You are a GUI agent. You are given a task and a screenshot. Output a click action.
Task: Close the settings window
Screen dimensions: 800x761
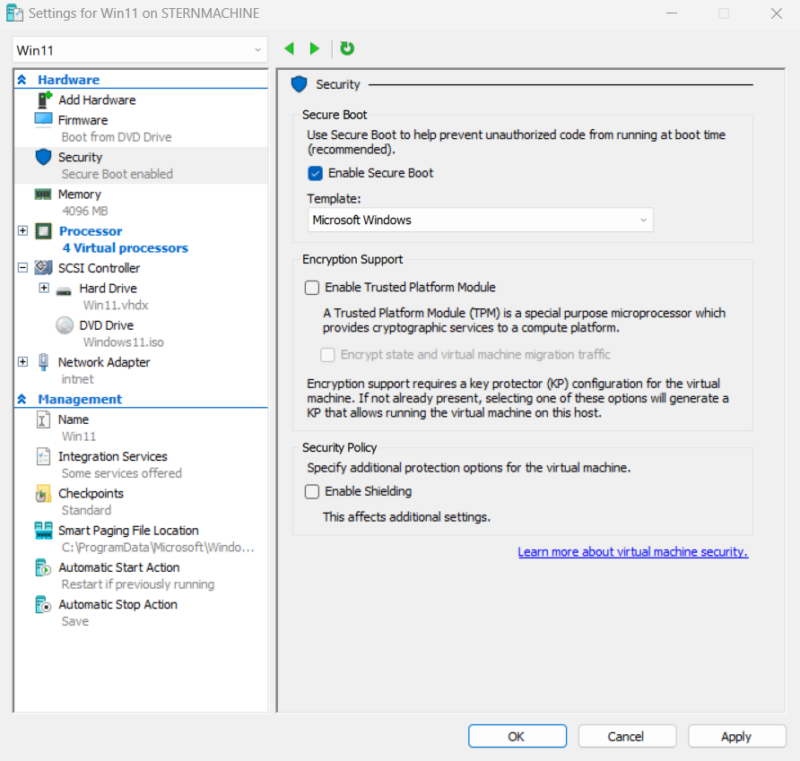777,13
